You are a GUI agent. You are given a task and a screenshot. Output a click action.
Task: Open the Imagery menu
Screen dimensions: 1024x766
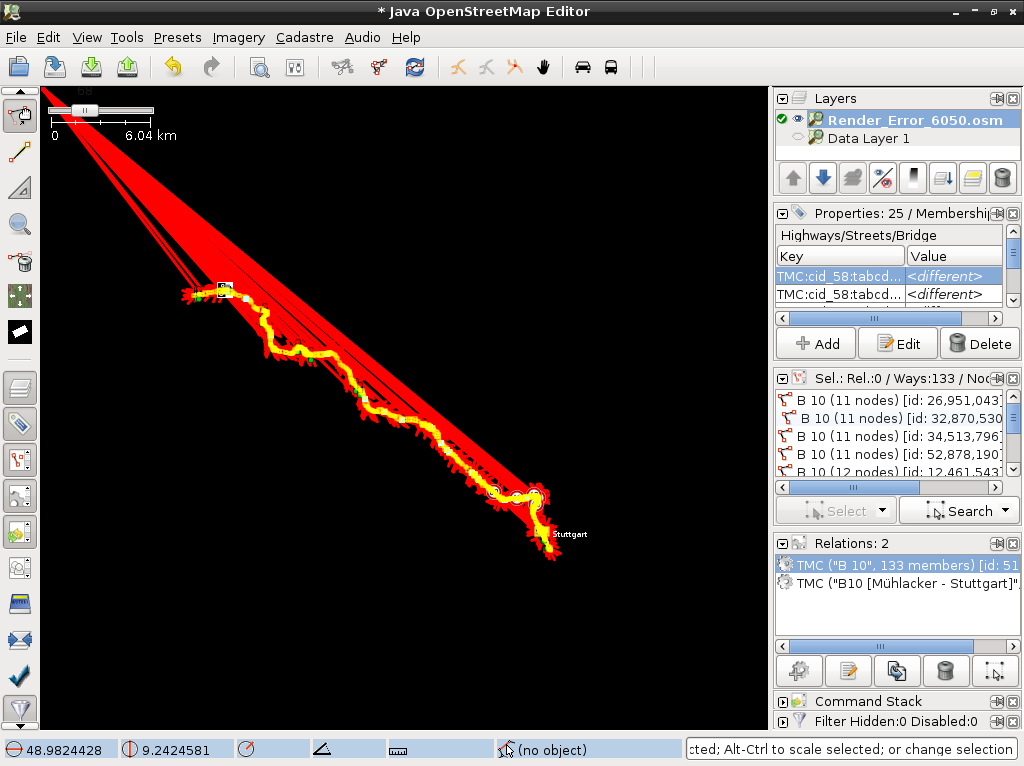(x=238, y=37)
